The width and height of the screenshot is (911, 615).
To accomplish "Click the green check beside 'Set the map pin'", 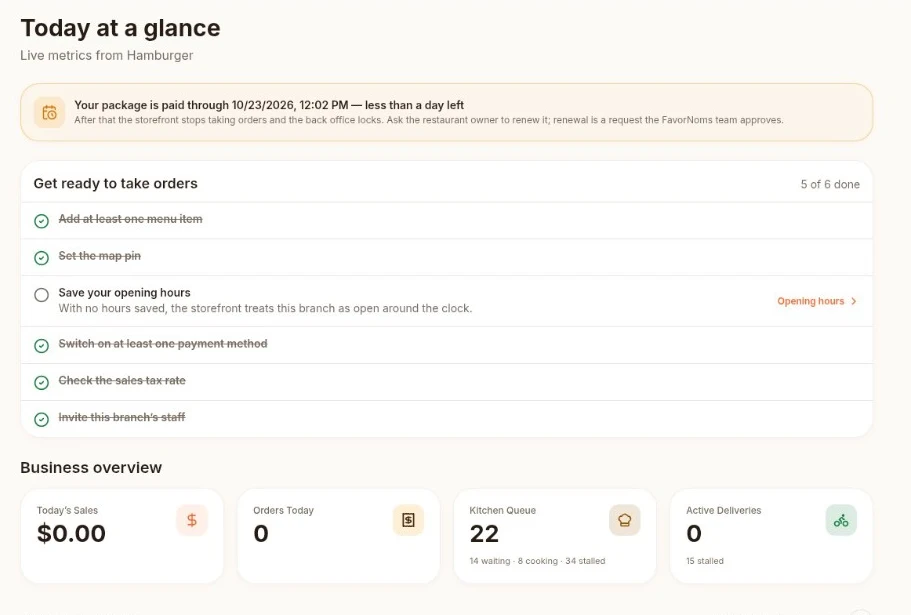I will click(x=41, y=258).
